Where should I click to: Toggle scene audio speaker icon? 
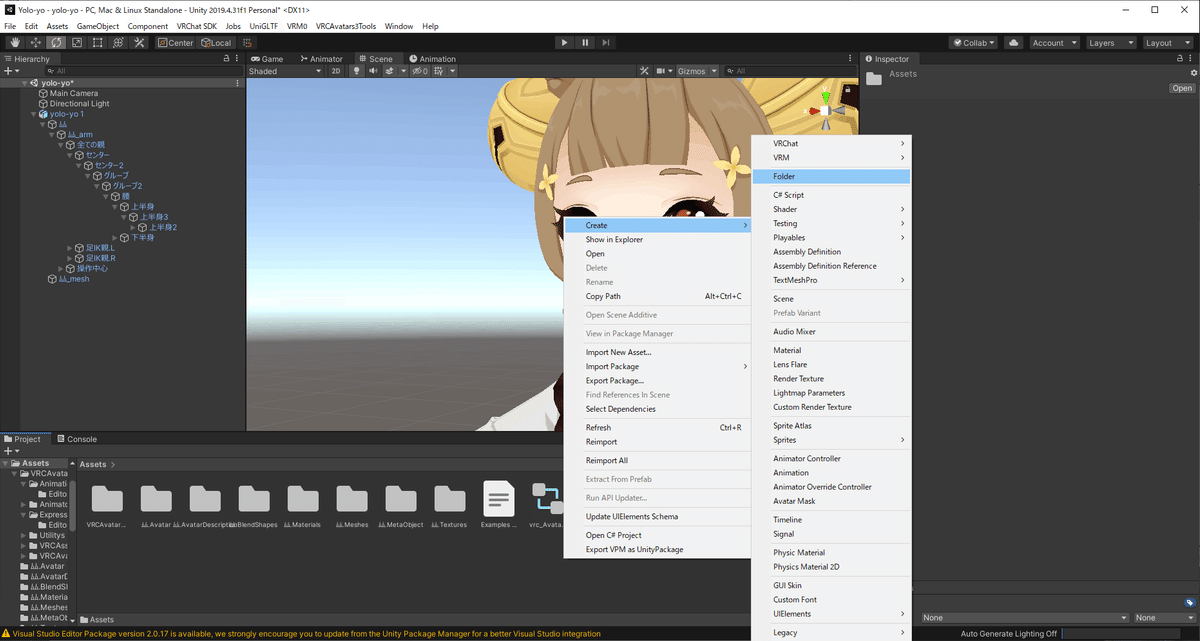[371, 71]
